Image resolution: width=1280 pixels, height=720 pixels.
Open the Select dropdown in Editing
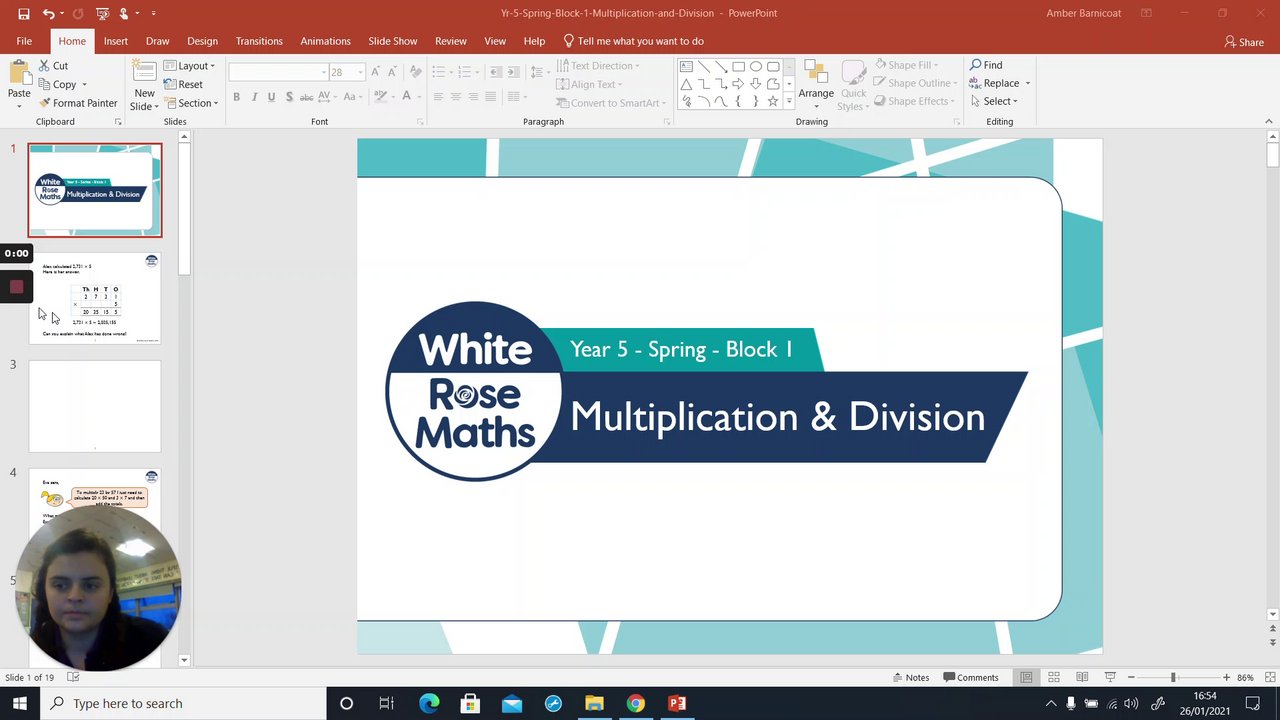(x=994, y=101)
